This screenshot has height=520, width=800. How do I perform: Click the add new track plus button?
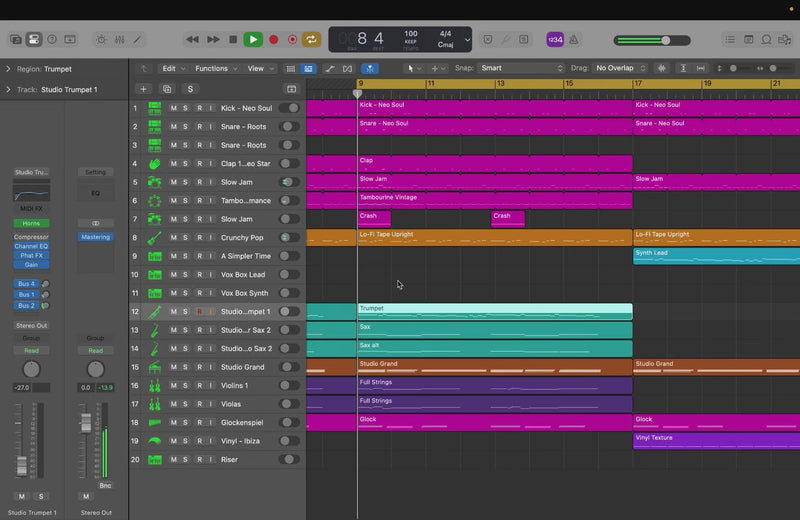pyautogui.click(x=141, y=89)
